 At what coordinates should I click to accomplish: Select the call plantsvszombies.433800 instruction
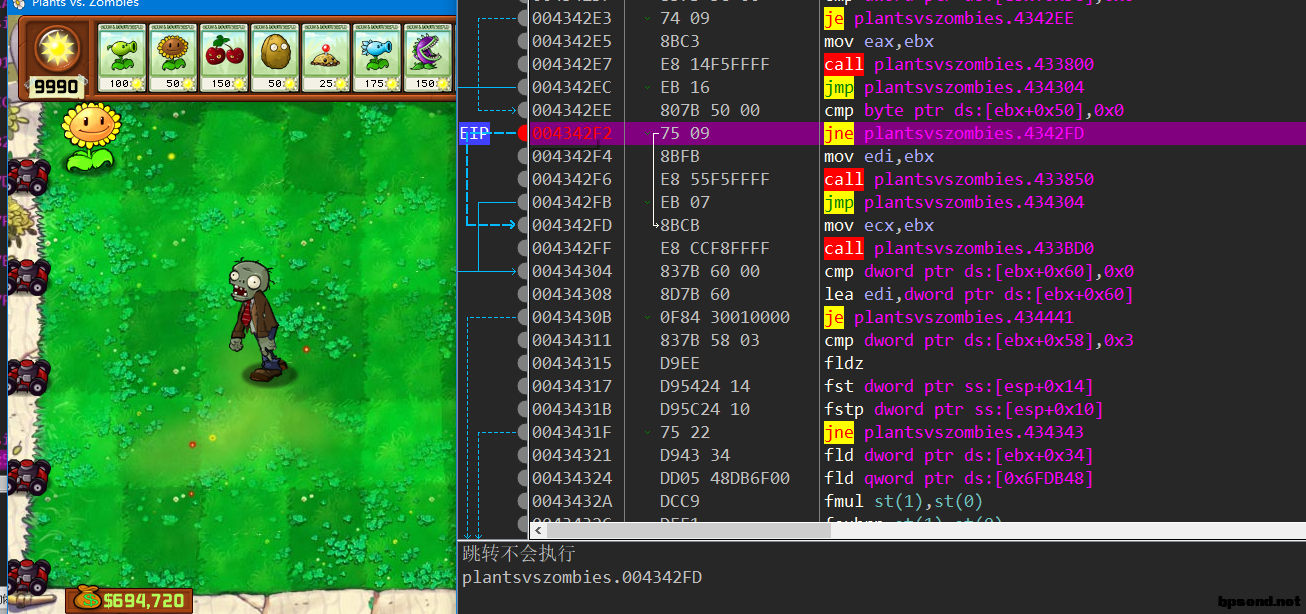click(x=959, y=64)
